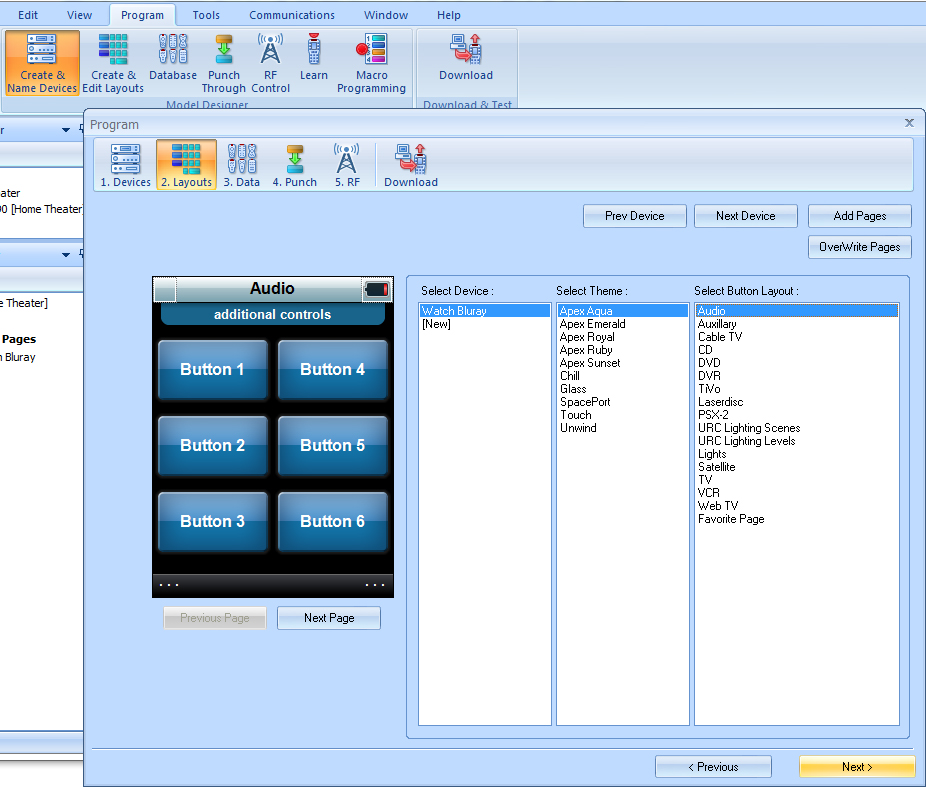
Task: Go to step 3. Data in Program dialog
Action: 241,165
